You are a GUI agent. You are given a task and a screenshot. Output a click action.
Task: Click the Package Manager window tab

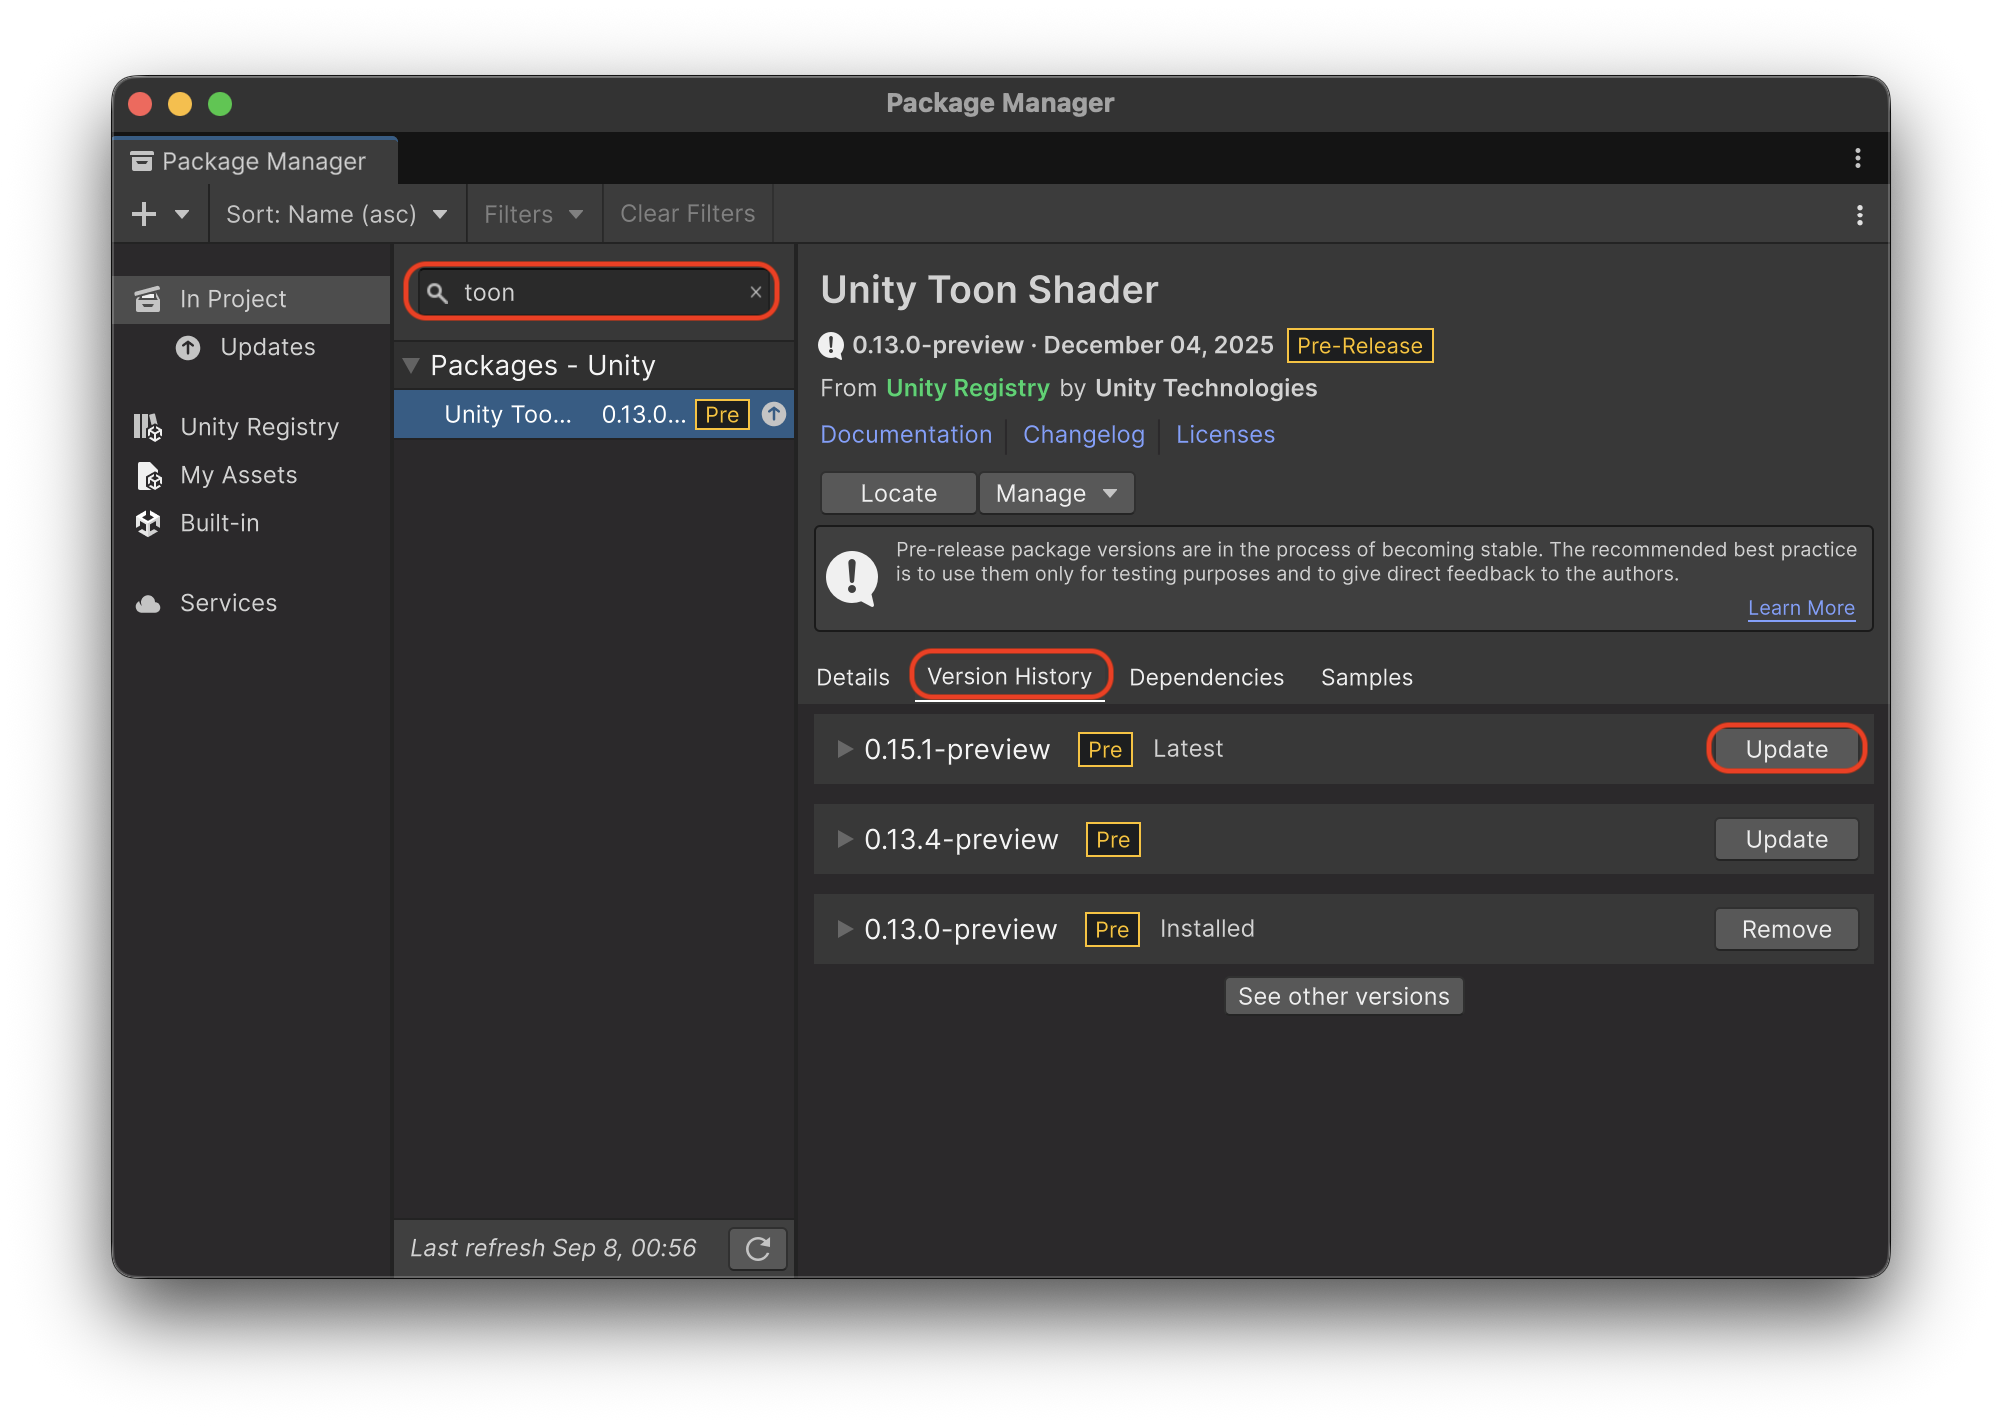pyautogui.click(x=255, y=161)
